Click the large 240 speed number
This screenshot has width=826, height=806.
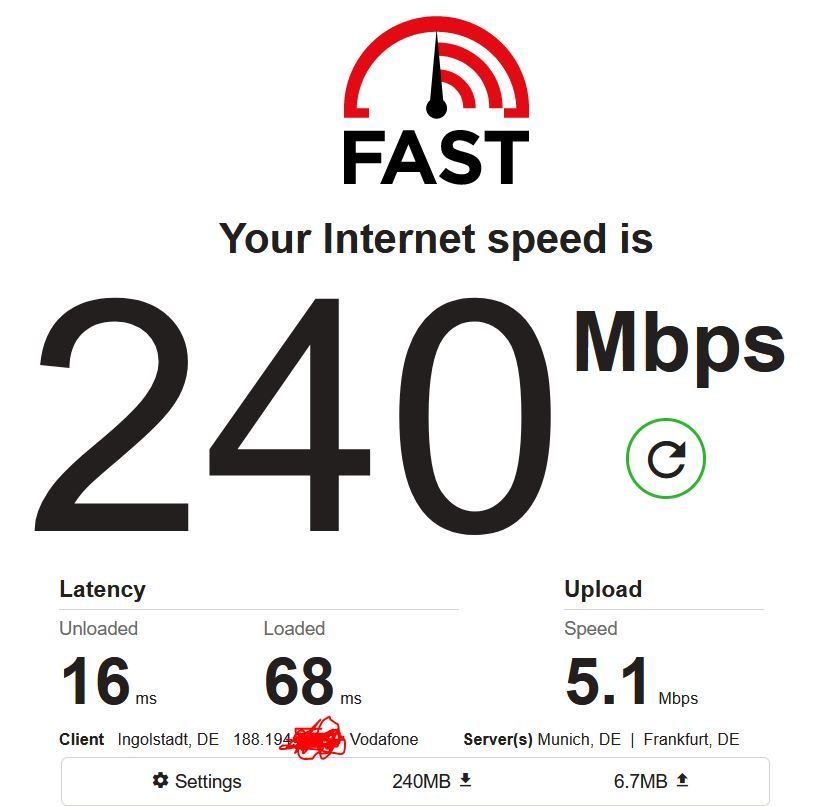click(293, 416)
